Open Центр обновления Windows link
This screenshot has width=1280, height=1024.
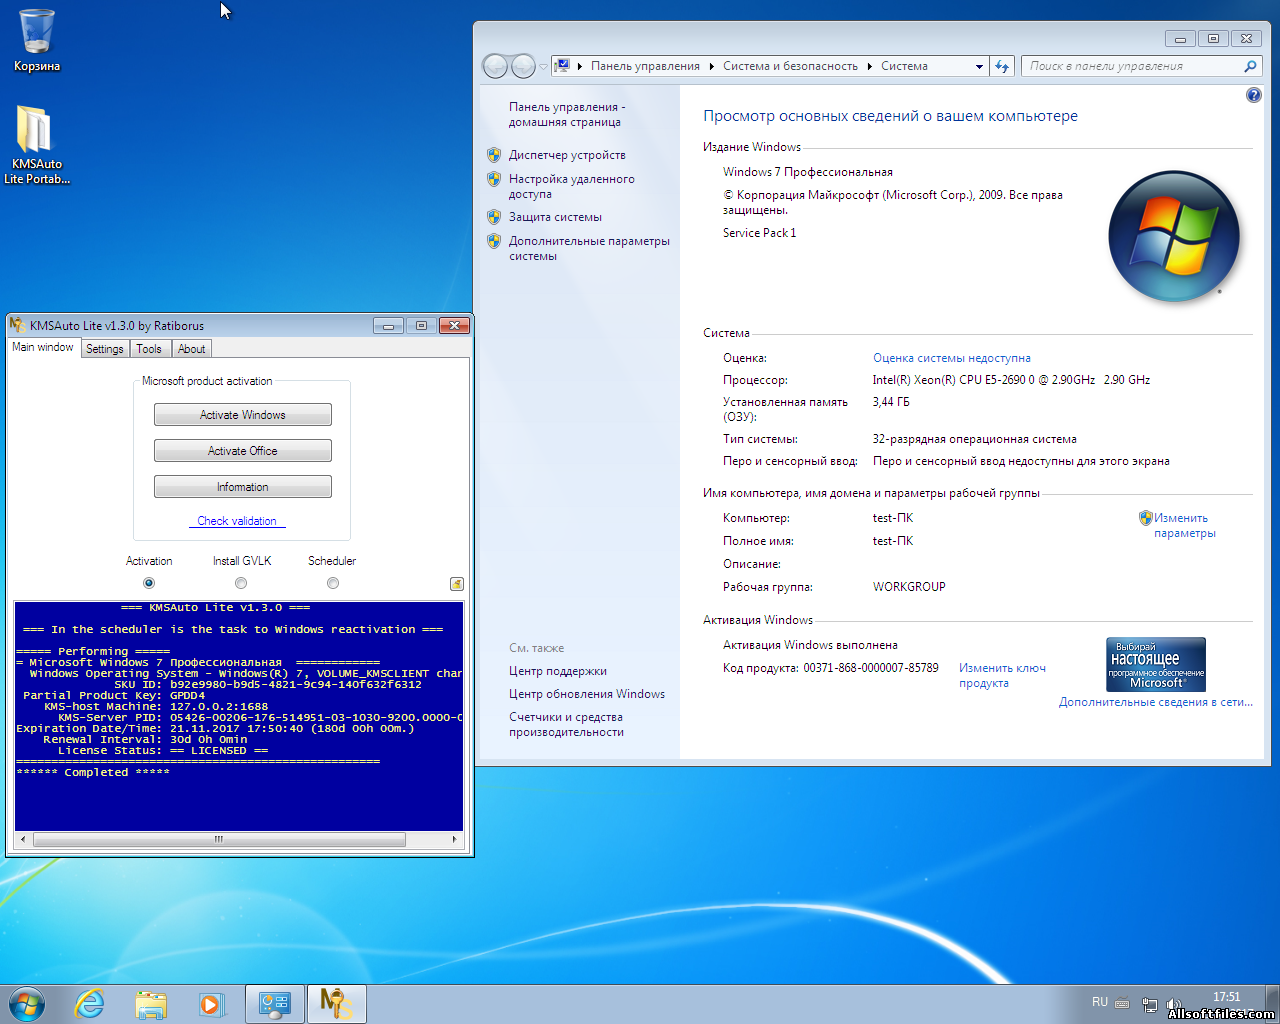tap(587, 694)
